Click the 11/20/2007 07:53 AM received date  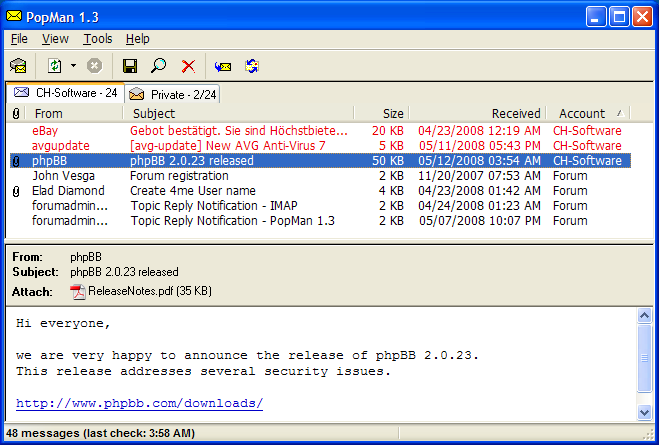click(480, 176)
